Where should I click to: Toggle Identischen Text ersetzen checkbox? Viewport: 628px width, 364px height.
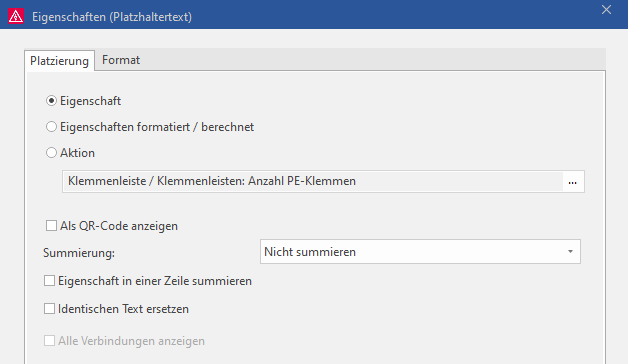(49, 309)
